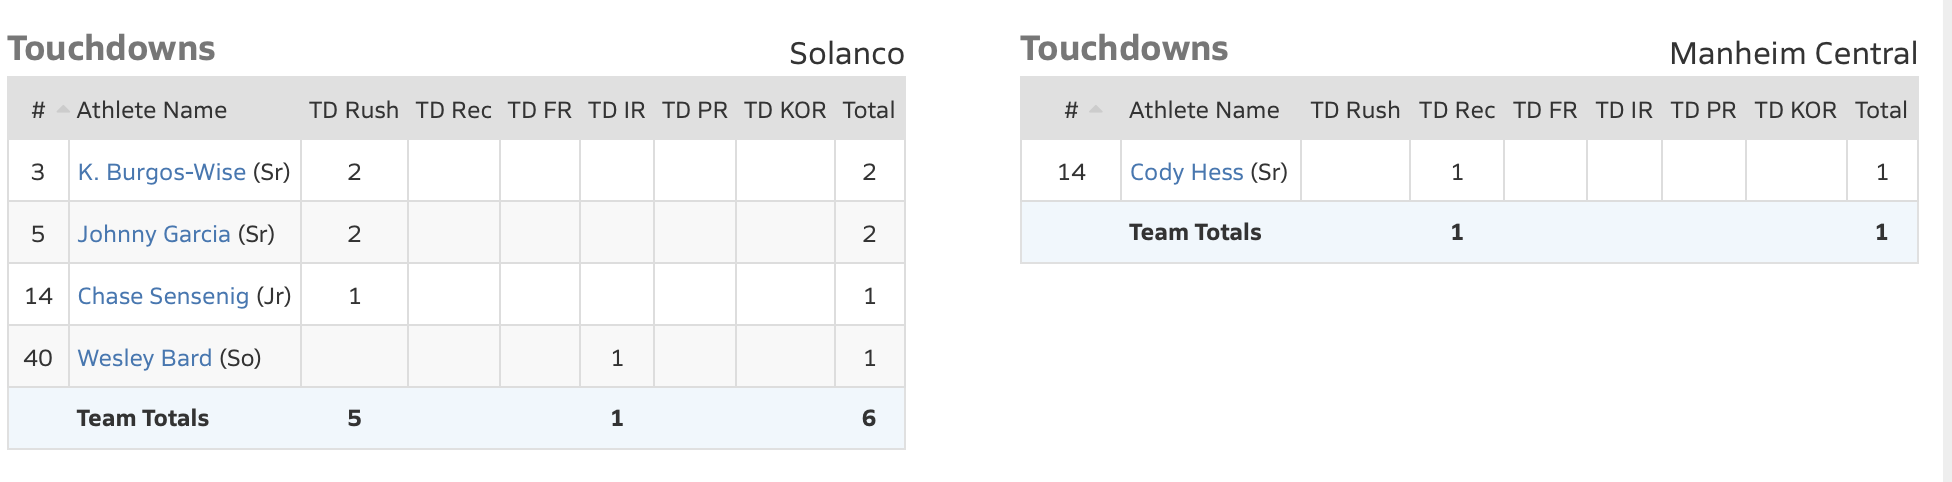Sort Manheim Central table by # arrow
This screenshot has height=482, width=1952.
coord(1095,110)
